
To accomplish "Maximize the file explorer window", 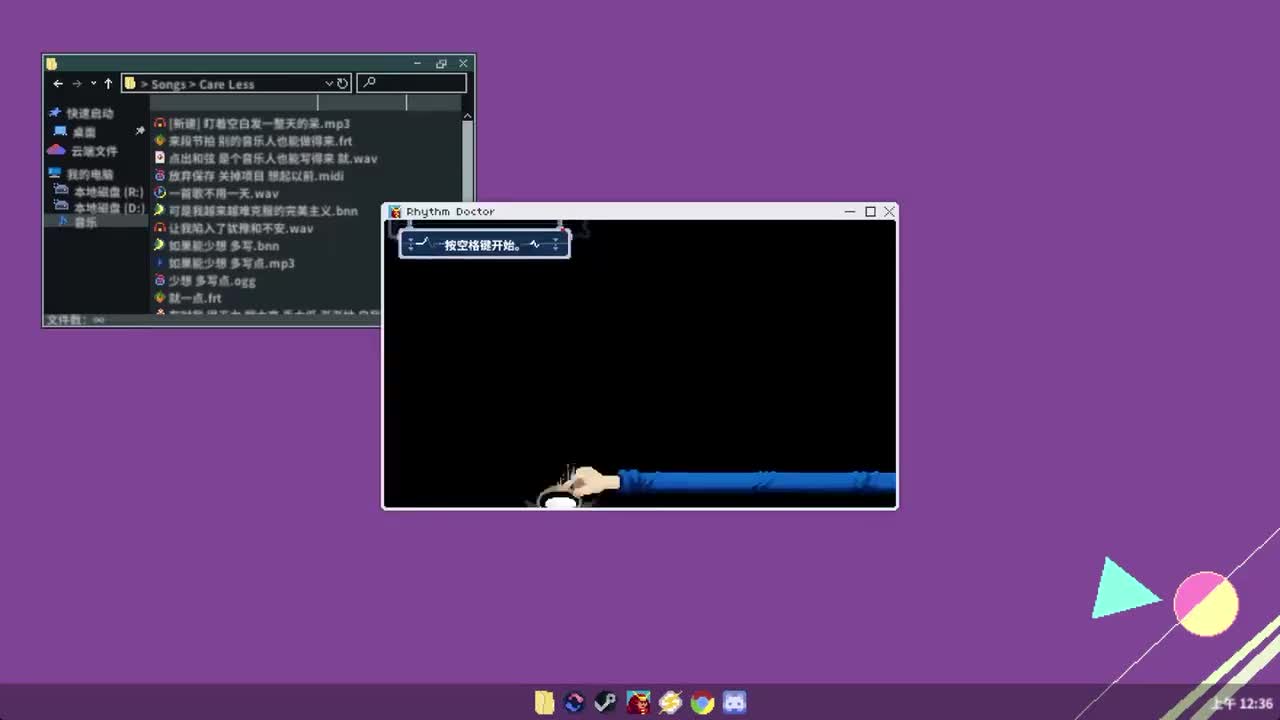I will 441,63.
